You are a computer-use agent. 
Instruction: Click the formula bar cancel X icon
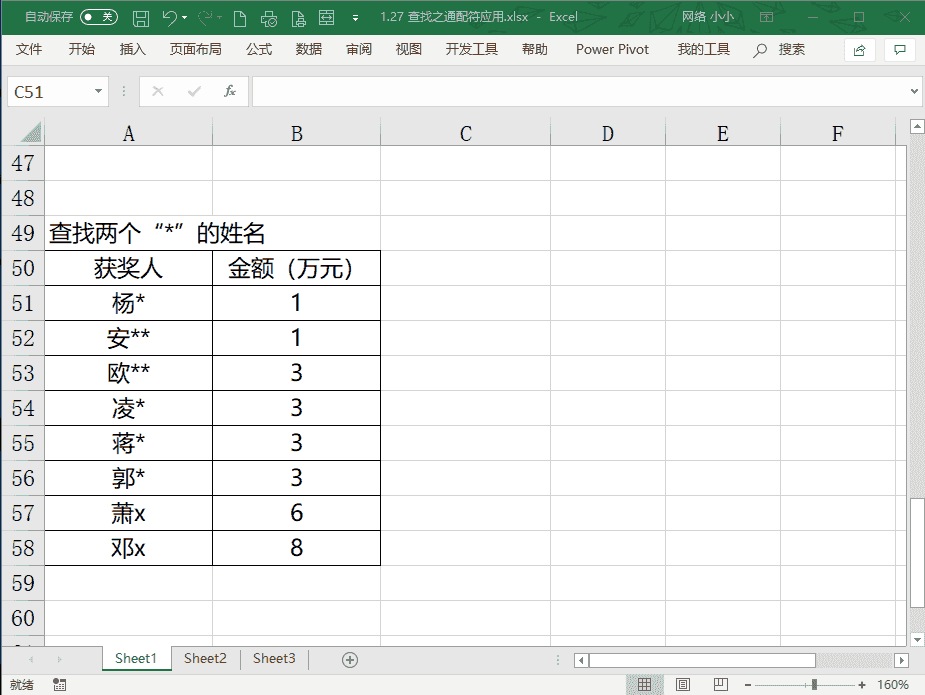[158, 91]
